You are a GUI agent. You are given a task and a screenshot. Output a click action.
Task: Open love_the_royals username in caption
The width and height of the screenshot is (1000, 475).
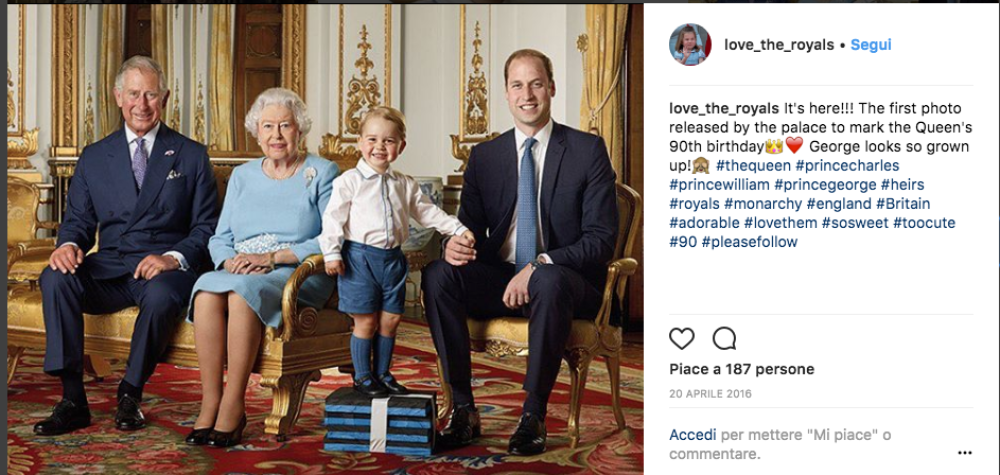724,108
